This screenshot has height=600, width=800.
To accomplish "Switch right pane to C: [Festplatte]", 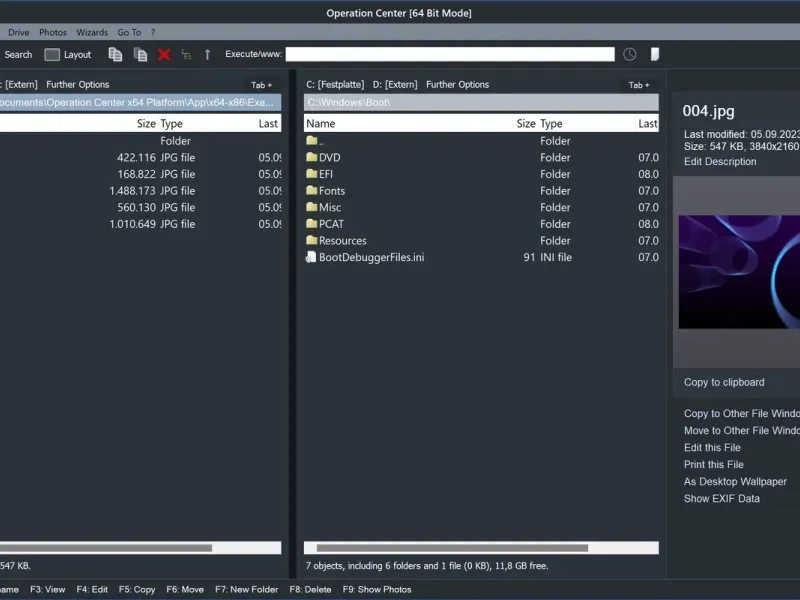I will coord(335,85).
